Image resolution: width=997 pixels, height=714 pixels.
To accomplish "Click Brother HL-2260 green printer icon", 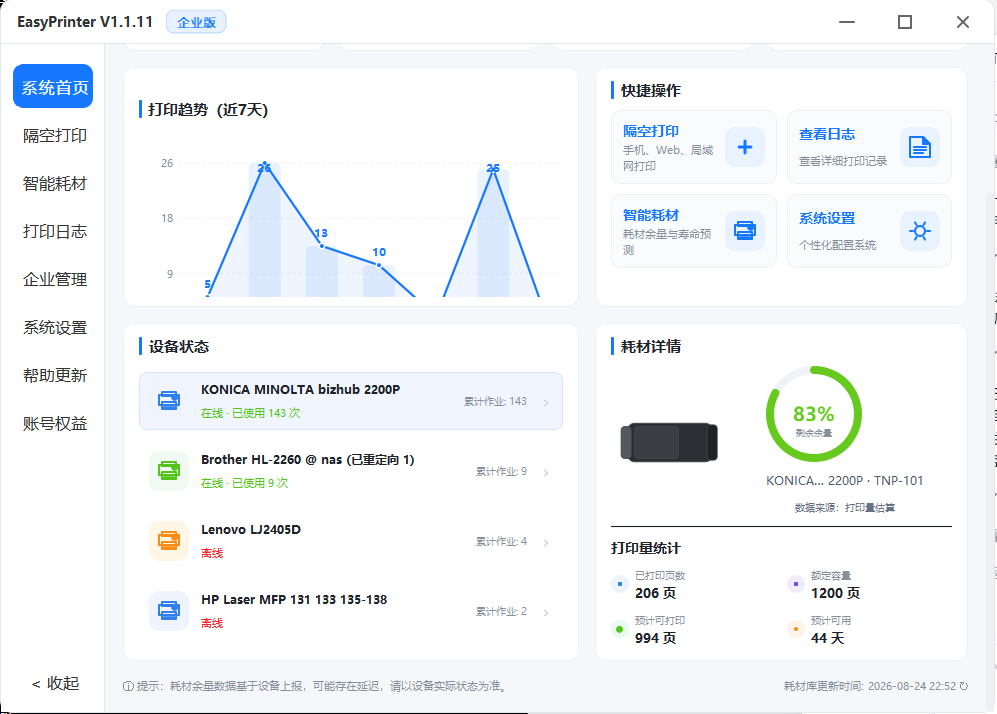I will click(168, 470).
